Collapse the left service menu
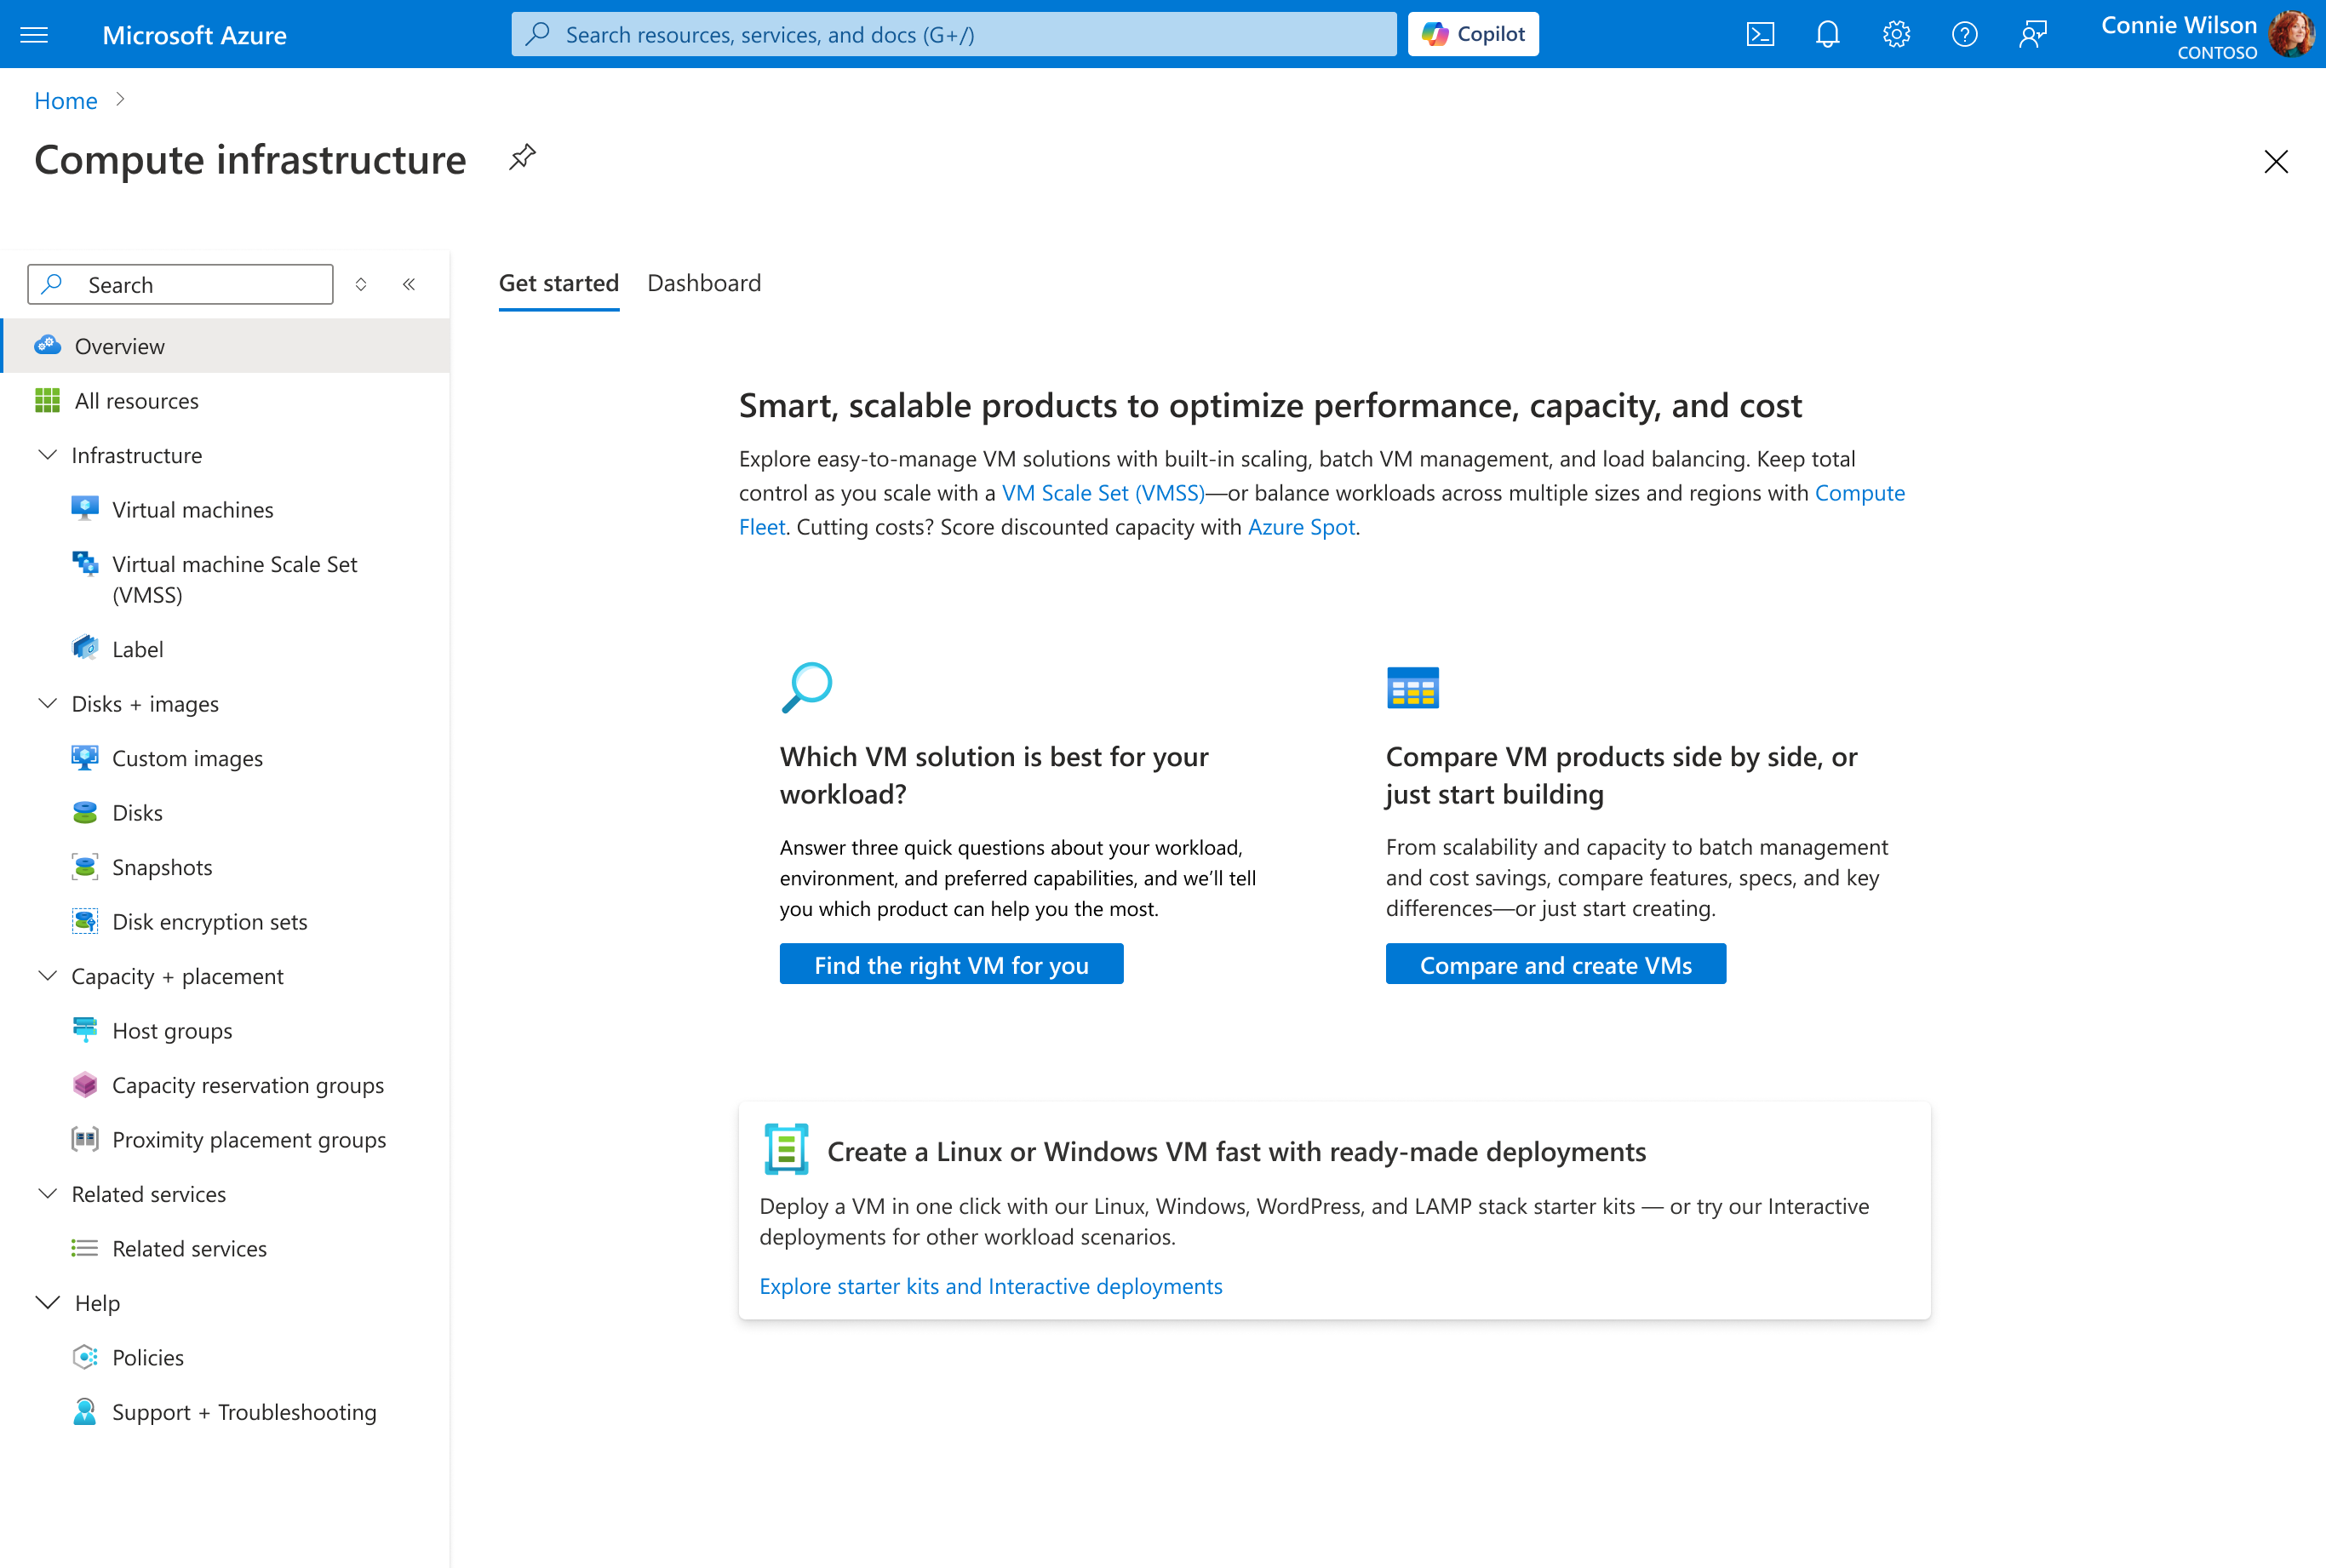The height and width of the screenshot is (1568, 2326). click(x=408, y=284)
